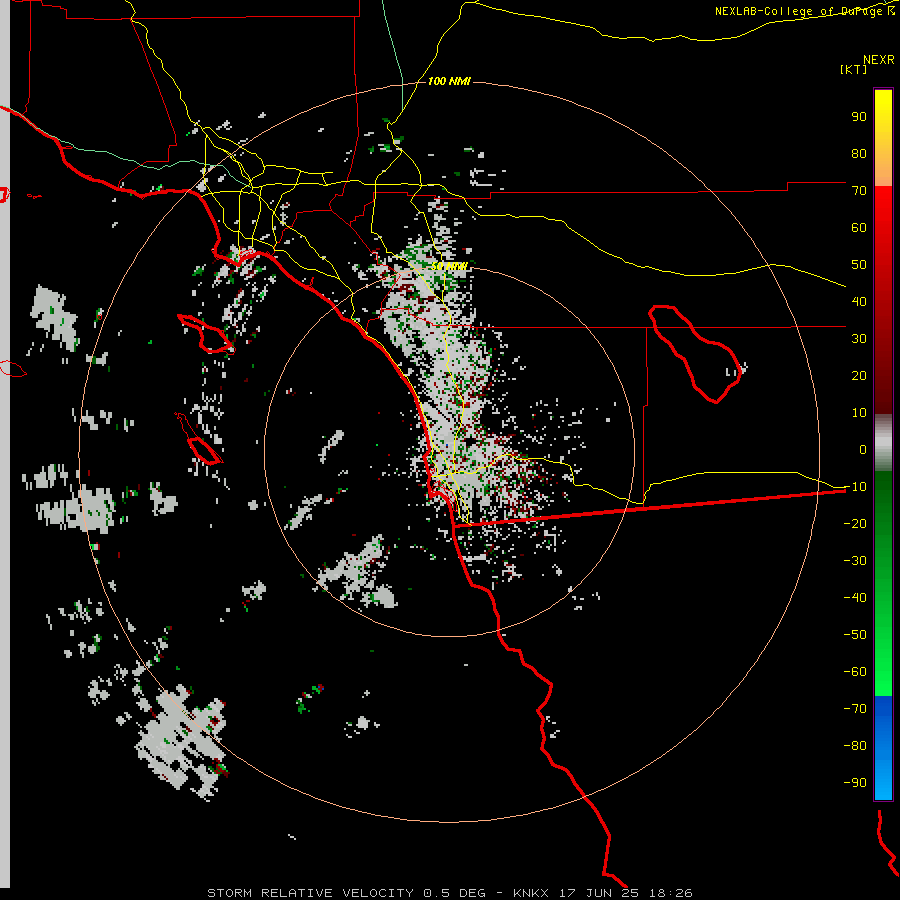Click the -80 value on velocity scale
Image resolution: width=900 pixels, height=900 pixels.
855,746
